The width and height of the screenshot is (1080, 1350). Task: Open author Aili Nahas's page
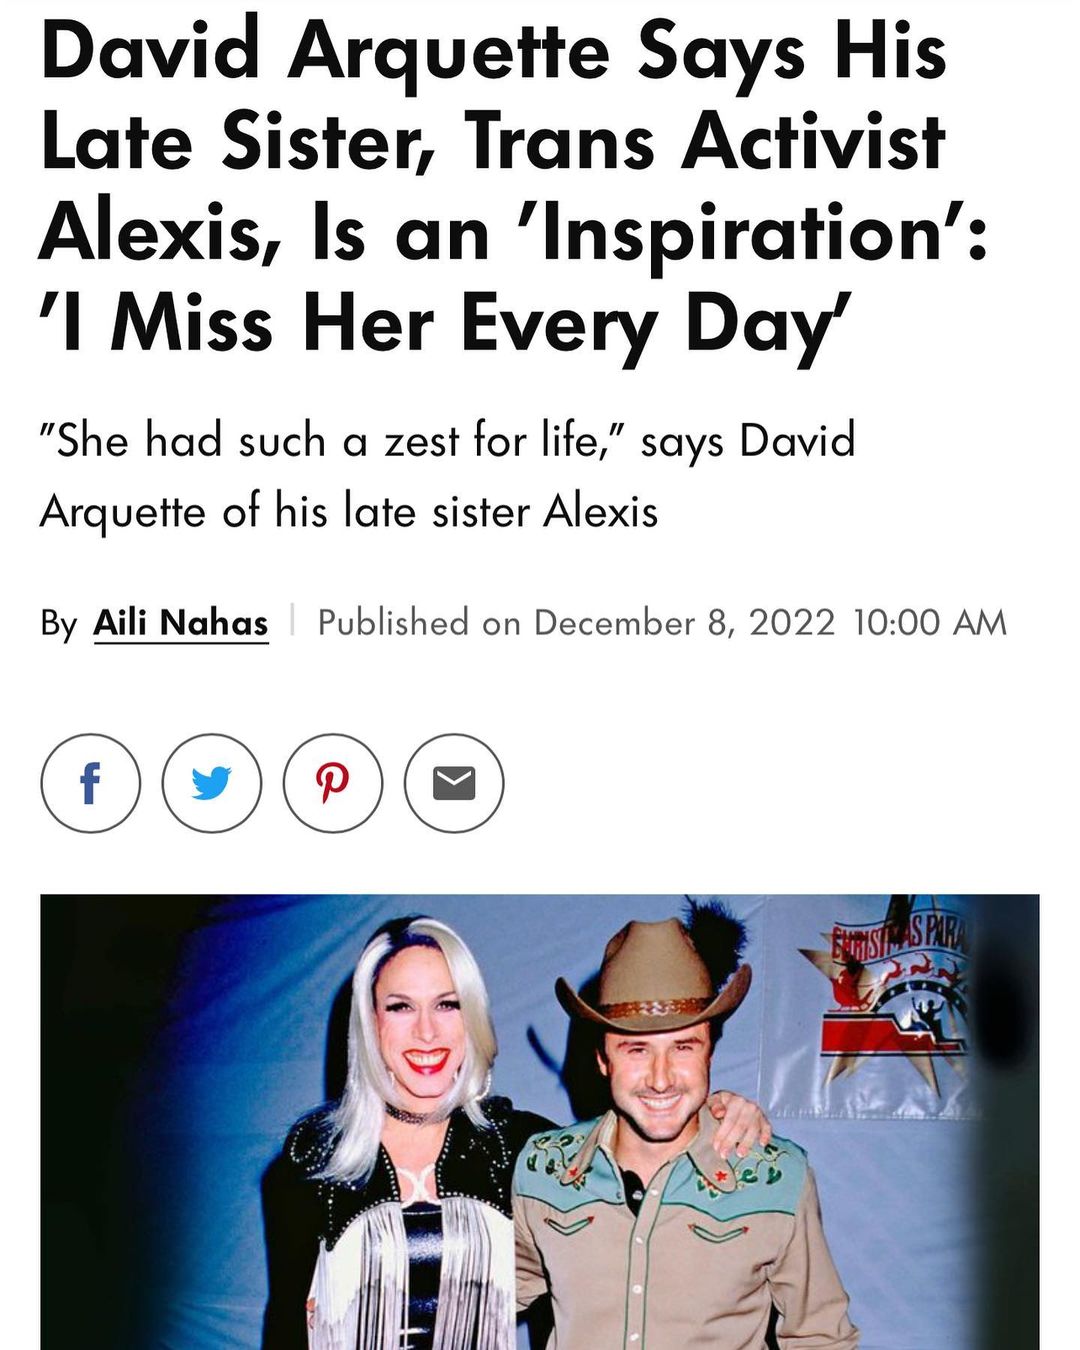coord(181,623)
